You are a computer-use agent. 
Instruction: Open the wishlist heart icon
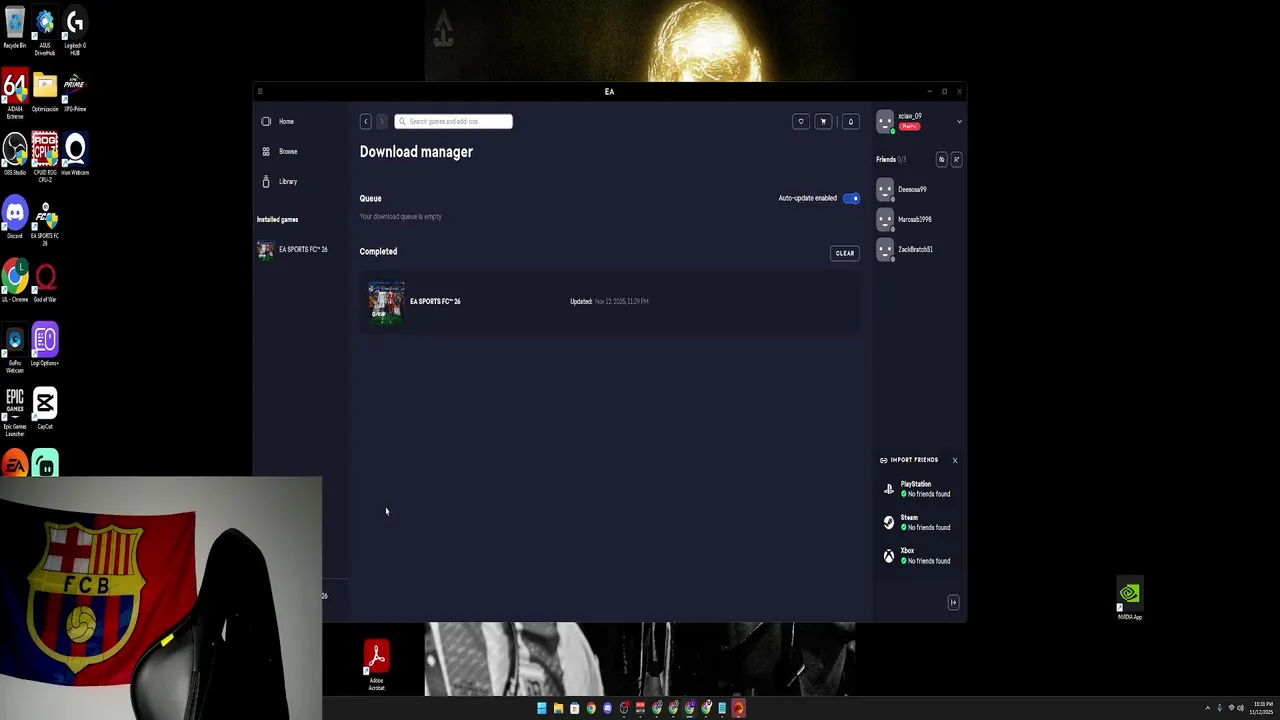(800, 121)
